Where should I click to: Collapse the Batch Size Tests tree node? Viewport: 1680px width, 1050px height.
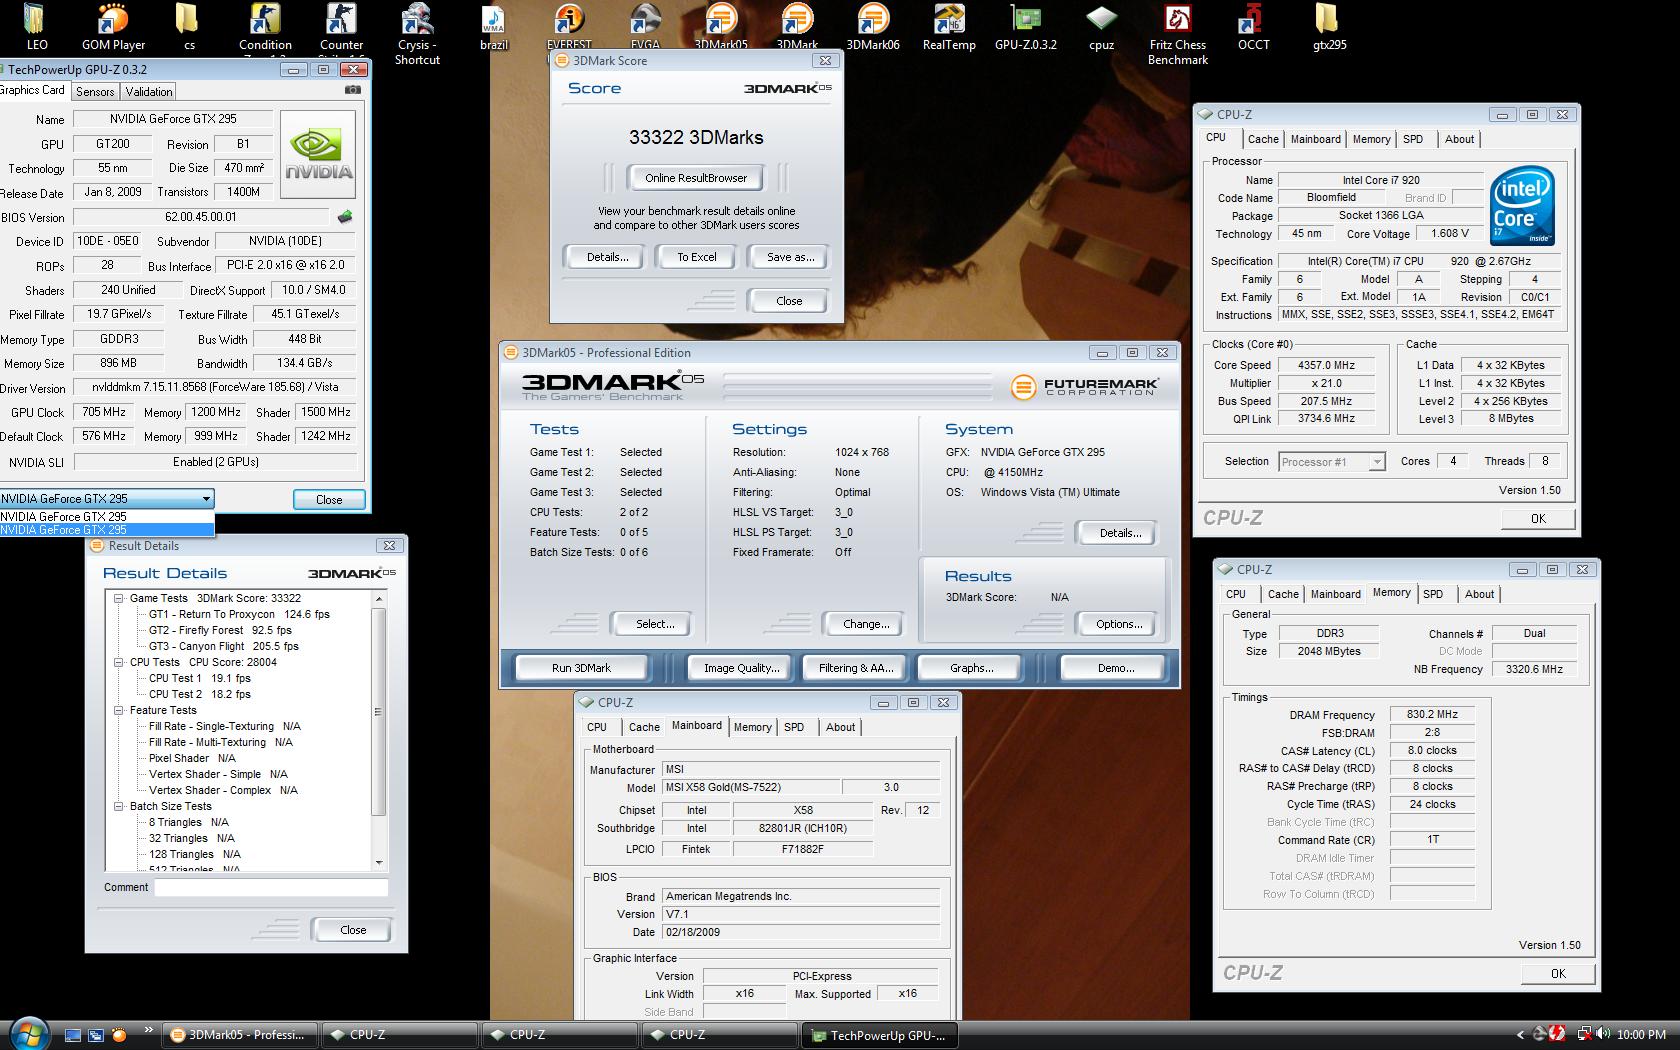118,806
